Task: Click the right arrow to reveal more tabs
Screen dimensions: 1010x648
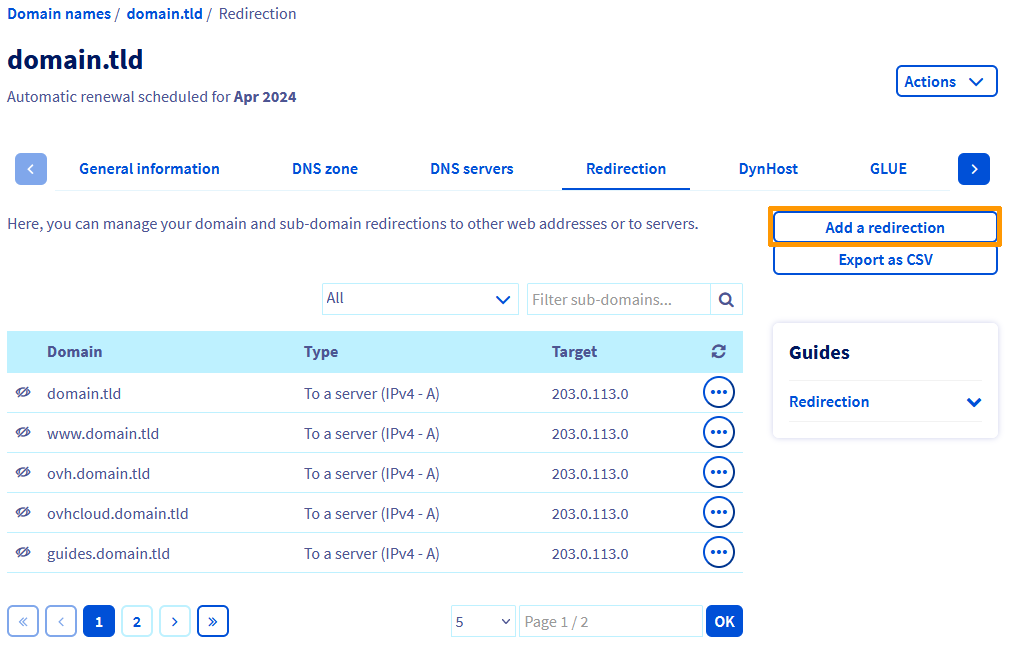Action: 973,168
